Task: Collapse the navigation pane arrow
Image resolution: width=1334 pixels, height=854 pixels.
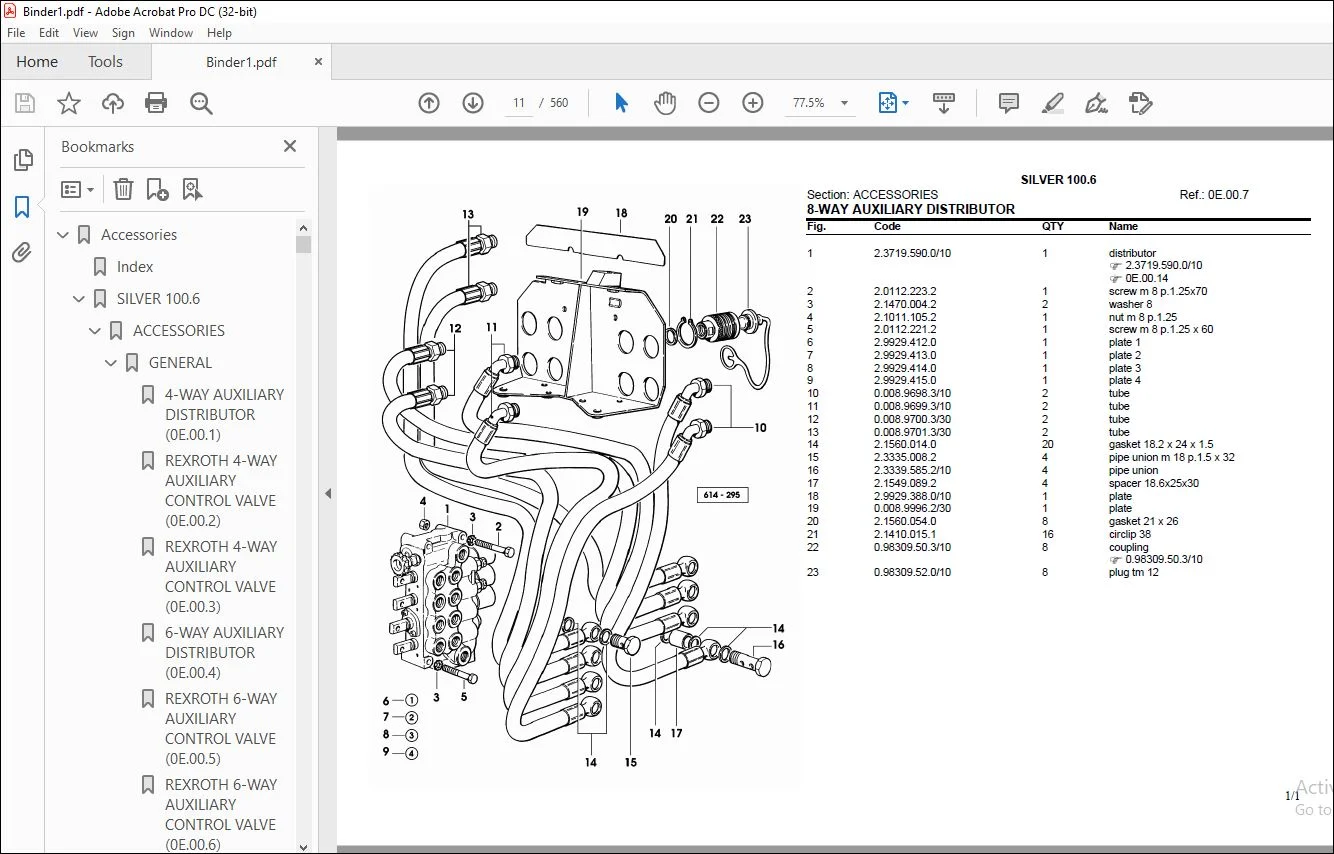Action: 328,493
